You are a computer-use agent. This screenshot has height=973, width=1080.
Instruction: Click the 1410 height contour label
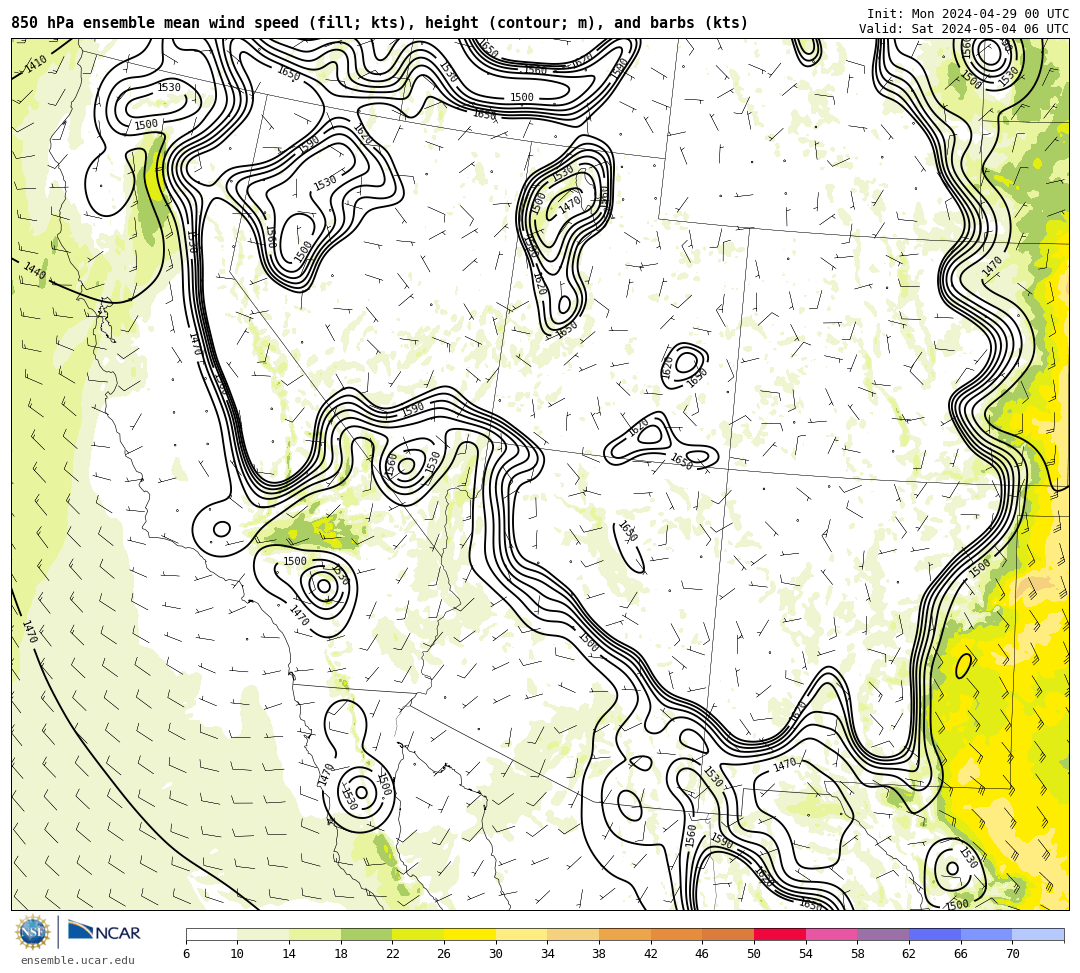[36, 64]
